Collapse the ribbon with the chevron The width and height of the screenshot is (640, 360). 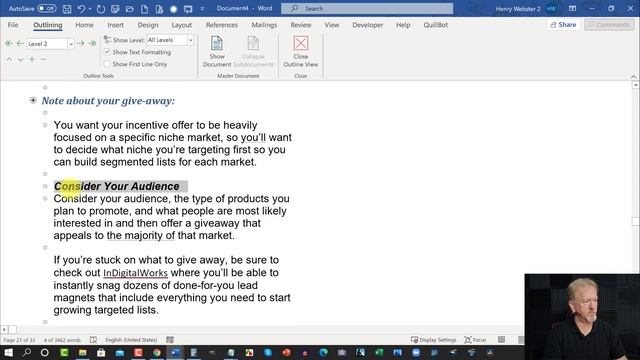coord(633,76)
